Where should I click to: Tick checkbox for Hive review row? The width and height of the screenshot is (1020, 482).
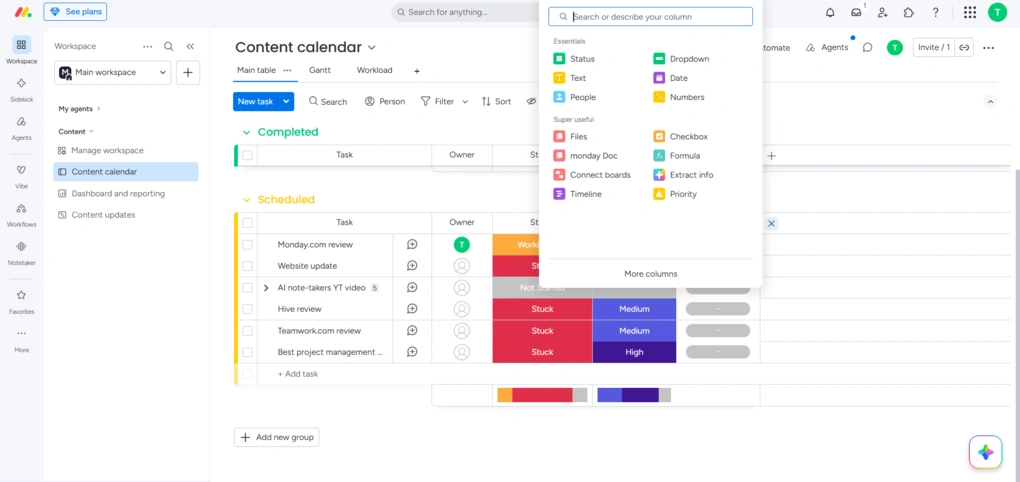[247, 309]
